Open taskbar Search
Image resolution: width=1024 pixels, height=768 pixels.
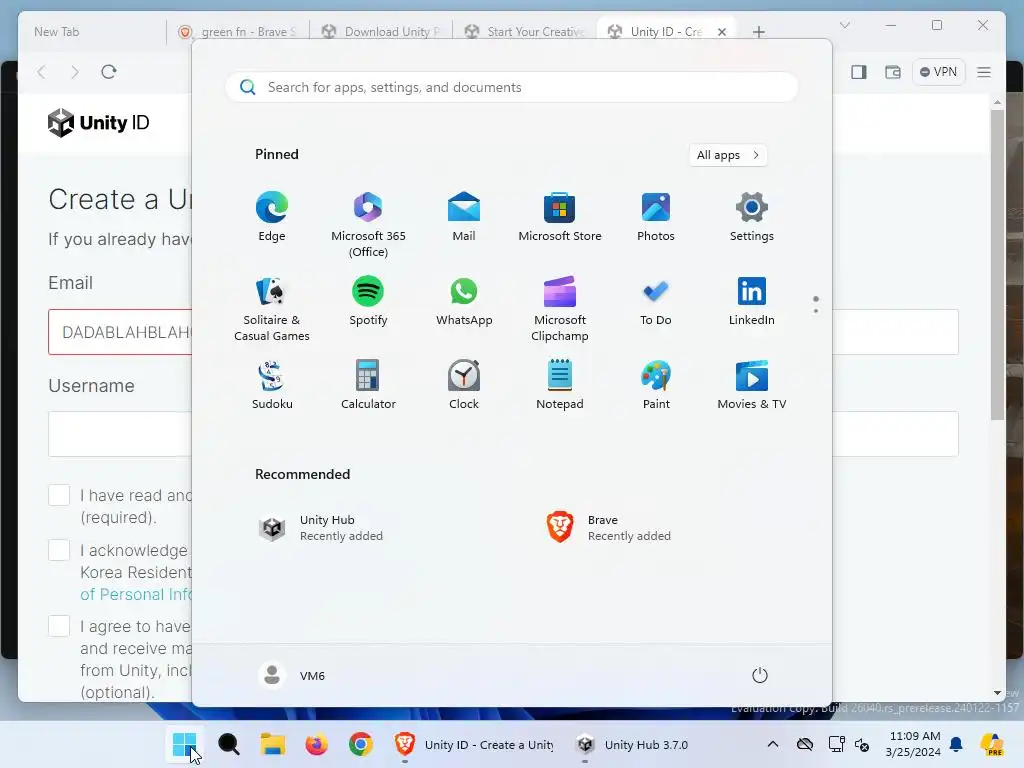(x=229, y=744)
